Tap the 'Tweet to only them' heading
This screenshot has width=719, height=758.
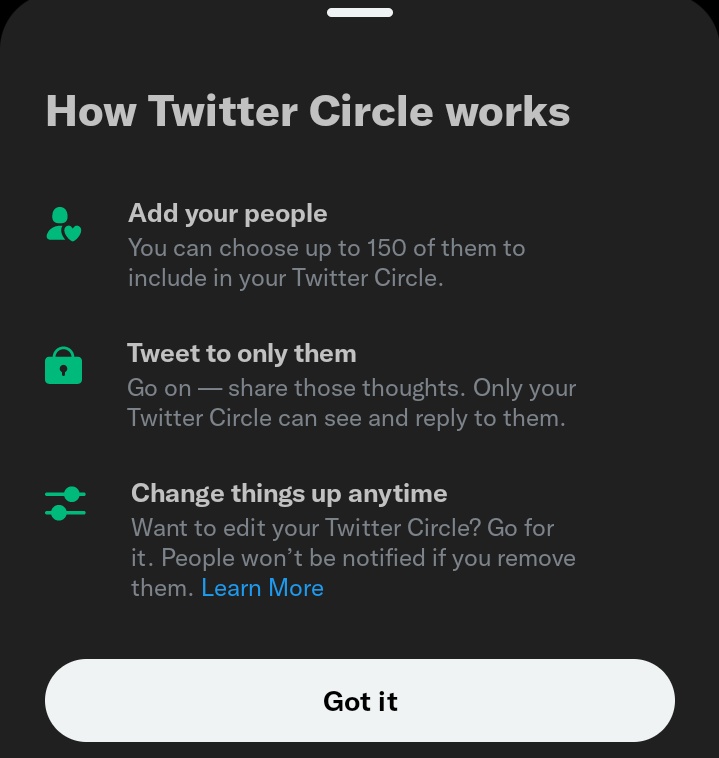coord(242,354)
